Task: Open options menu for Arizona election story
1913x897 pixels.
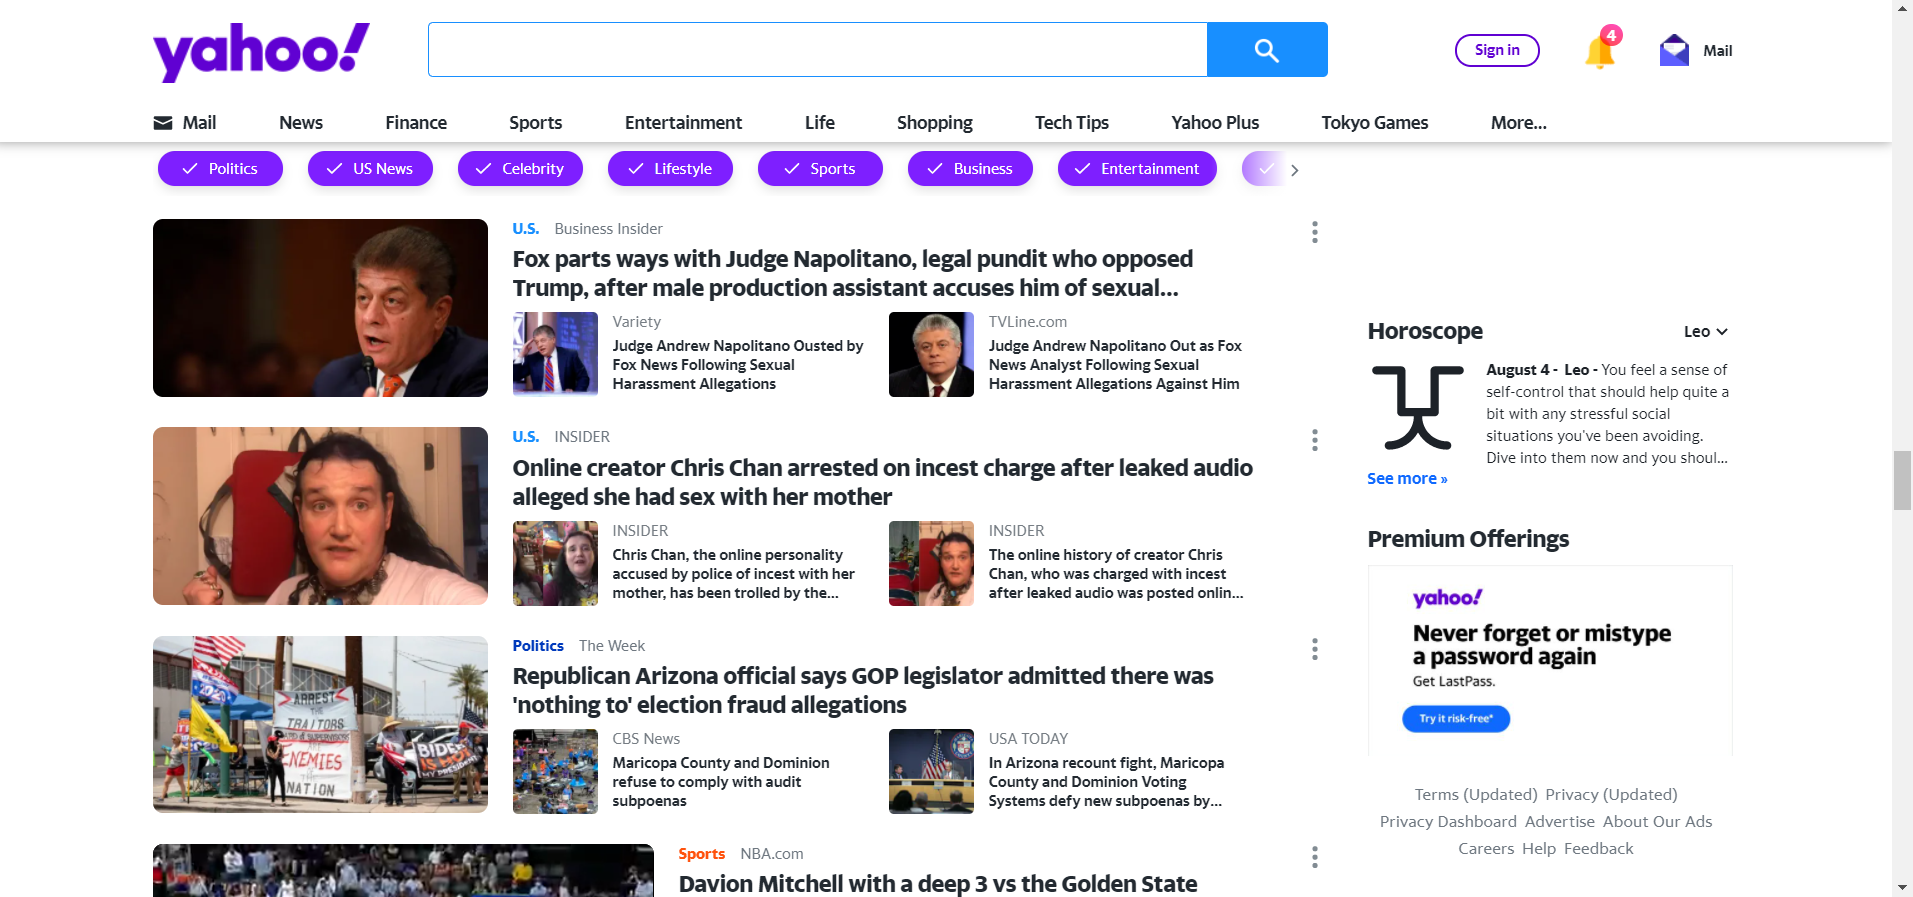Action: (x=1315, y=649)
